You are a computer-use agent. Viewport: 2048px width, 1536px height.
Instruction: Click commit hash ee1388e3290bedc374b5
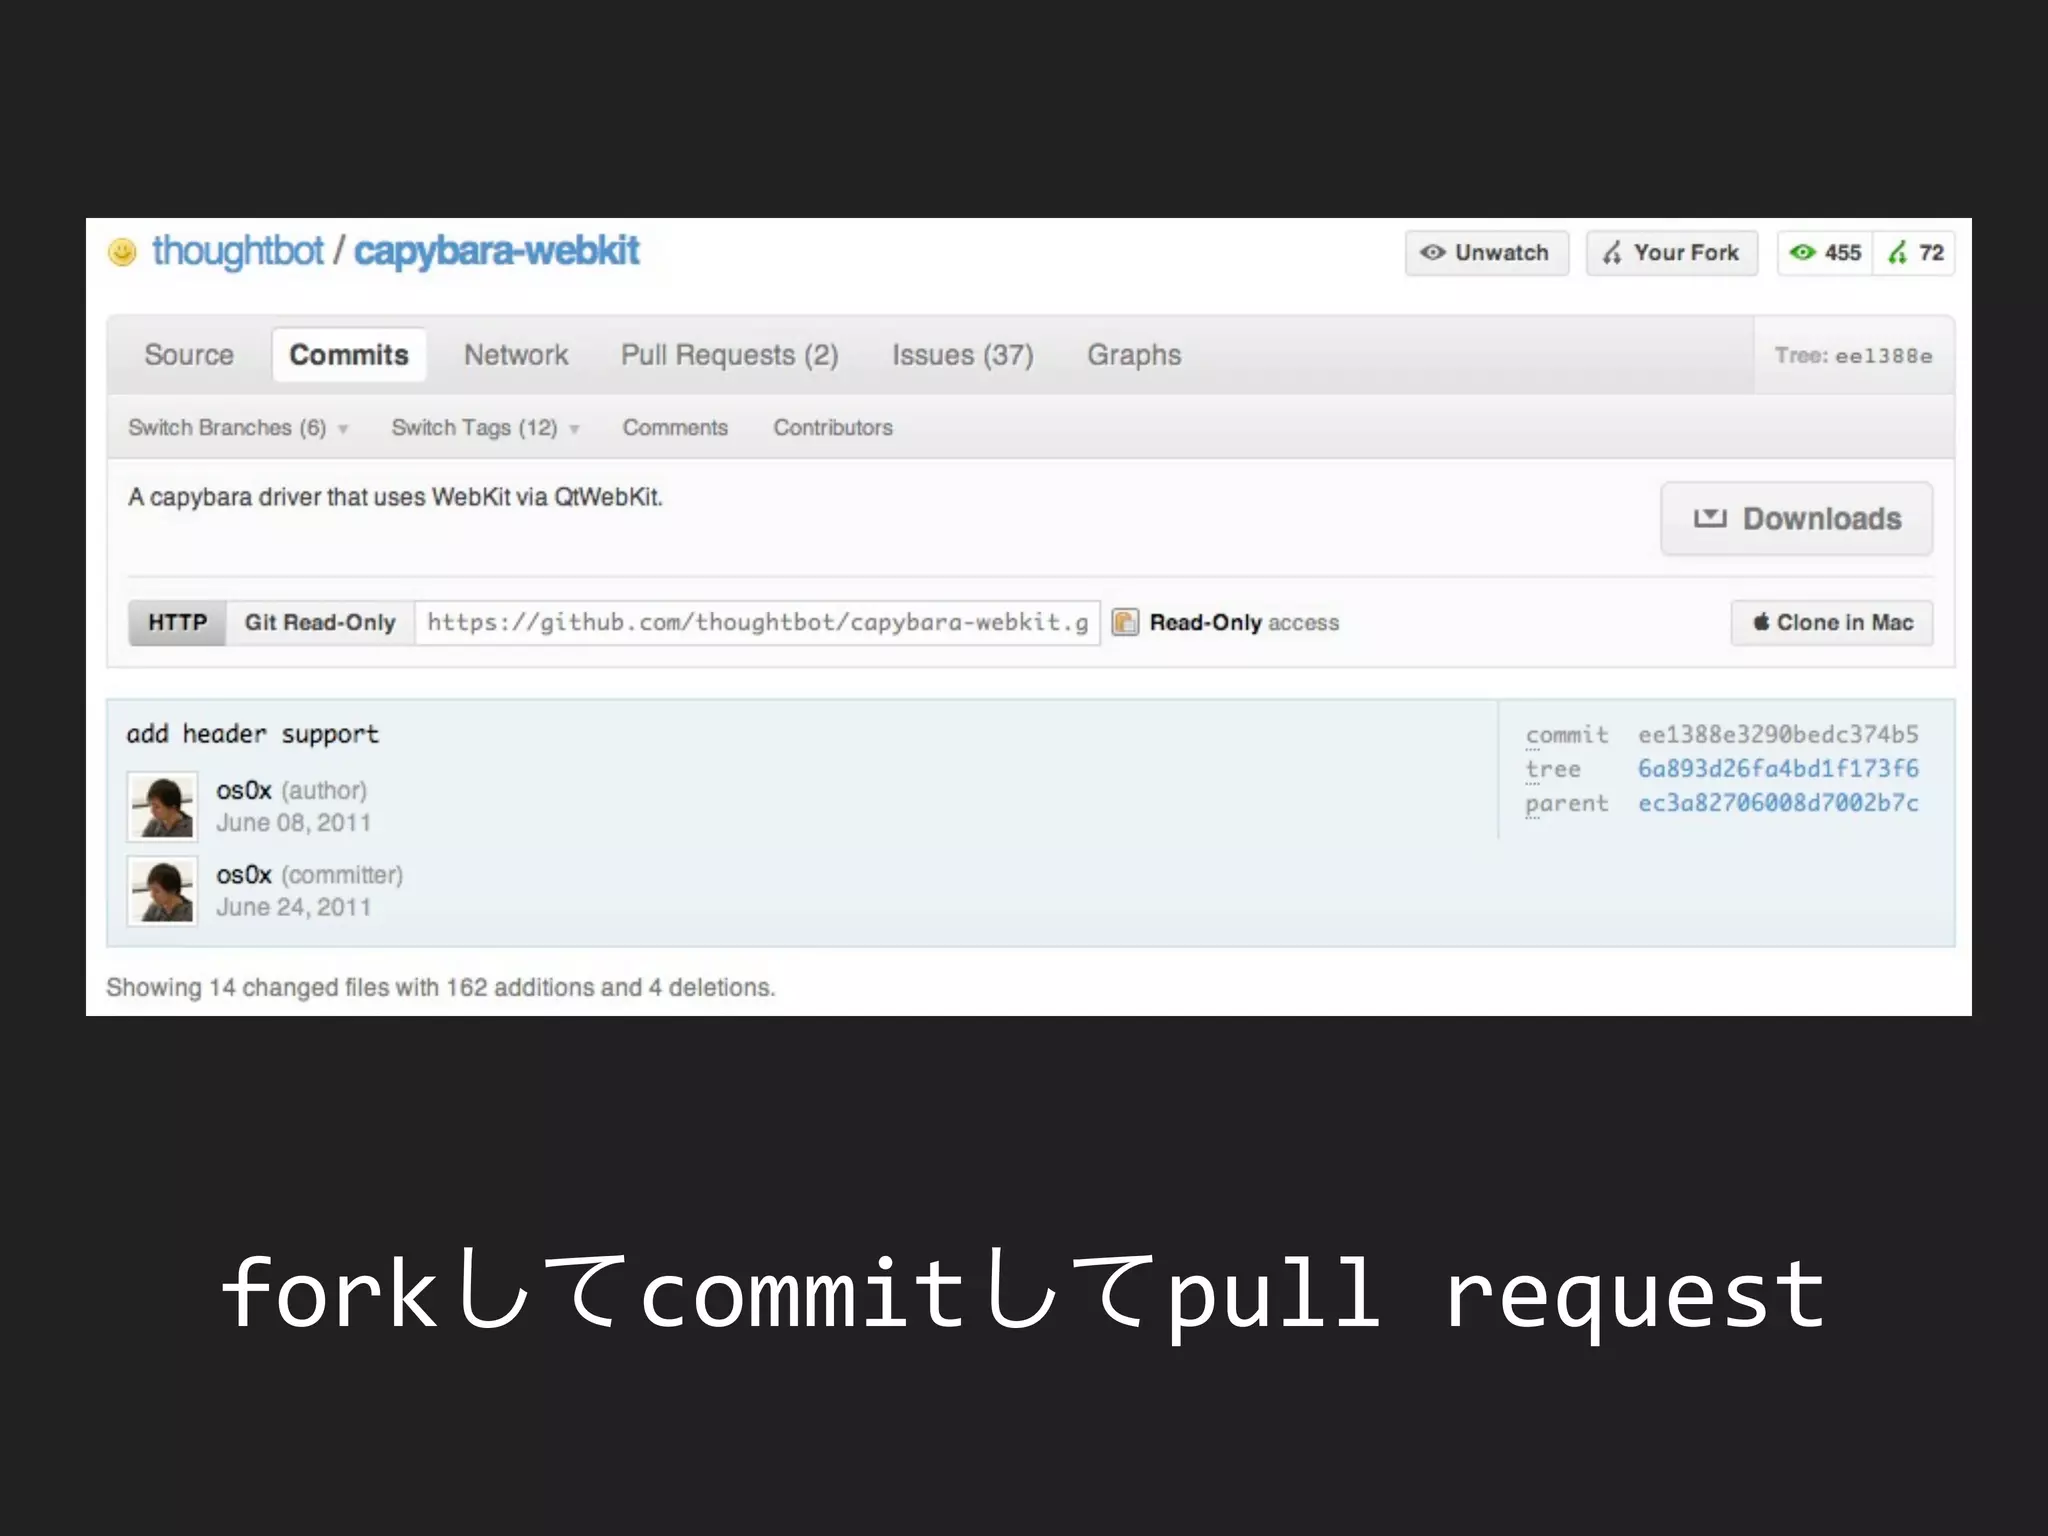[1778, 734]
